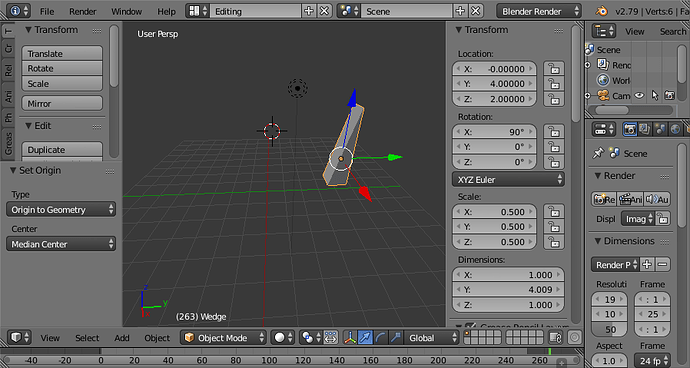The height and width of the screenshot is (368, 690).
Task: Select the rotate manipulator arc icon
Action: 381,338
